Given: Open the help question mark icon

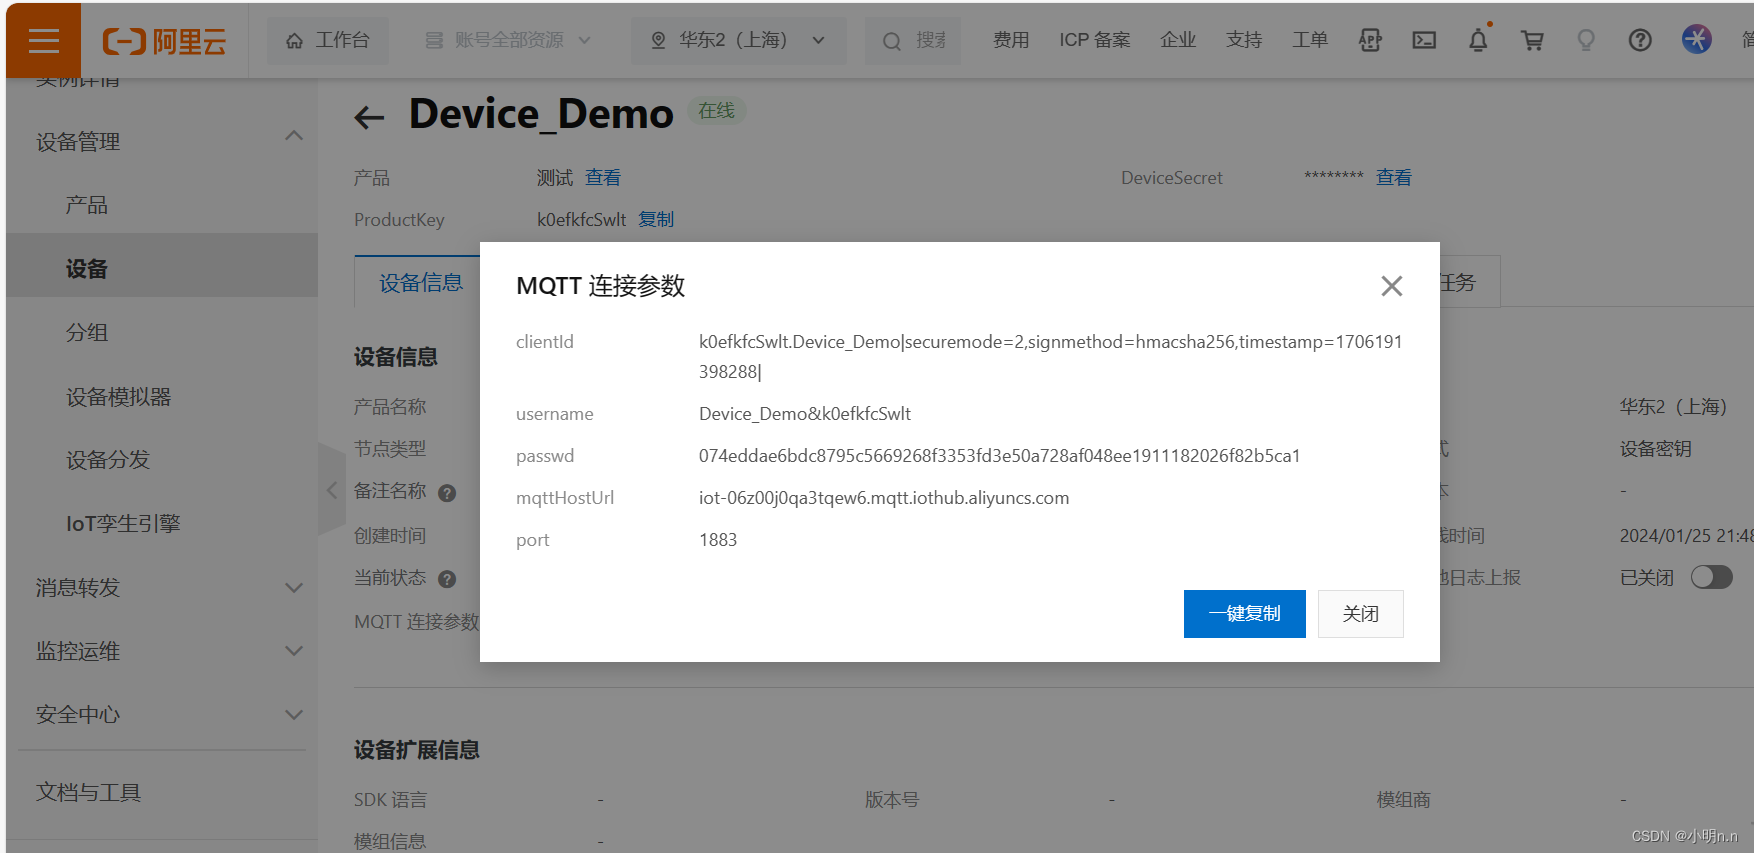Looking at the screenshot, I should click(x=1640, y=40).
